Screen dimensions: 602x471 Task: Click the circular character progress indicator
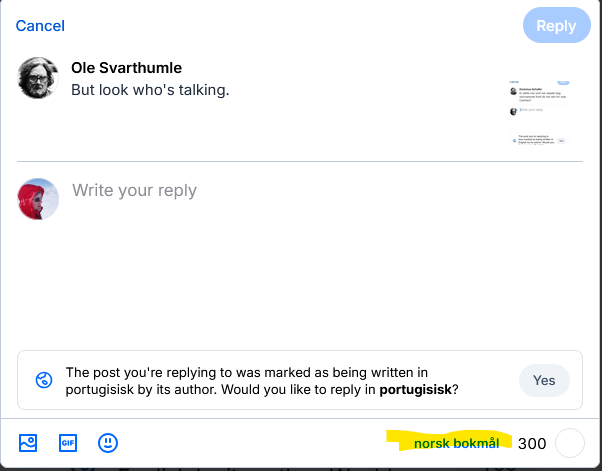click(x=569, y=442)
